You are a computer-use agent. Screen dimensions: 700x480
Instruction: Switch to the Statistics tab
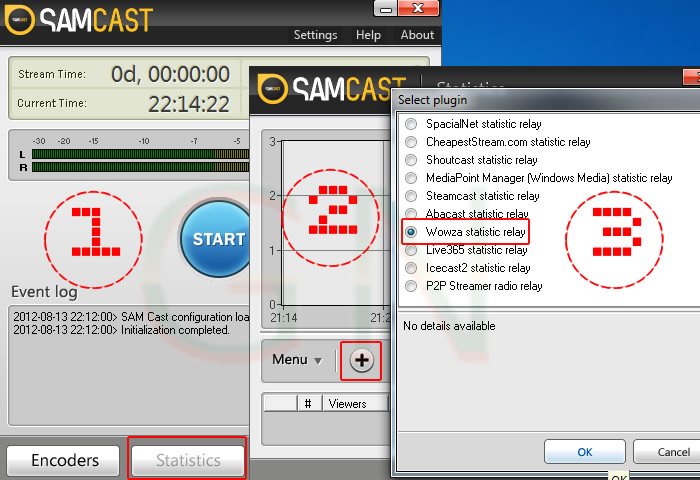(188, 460)
